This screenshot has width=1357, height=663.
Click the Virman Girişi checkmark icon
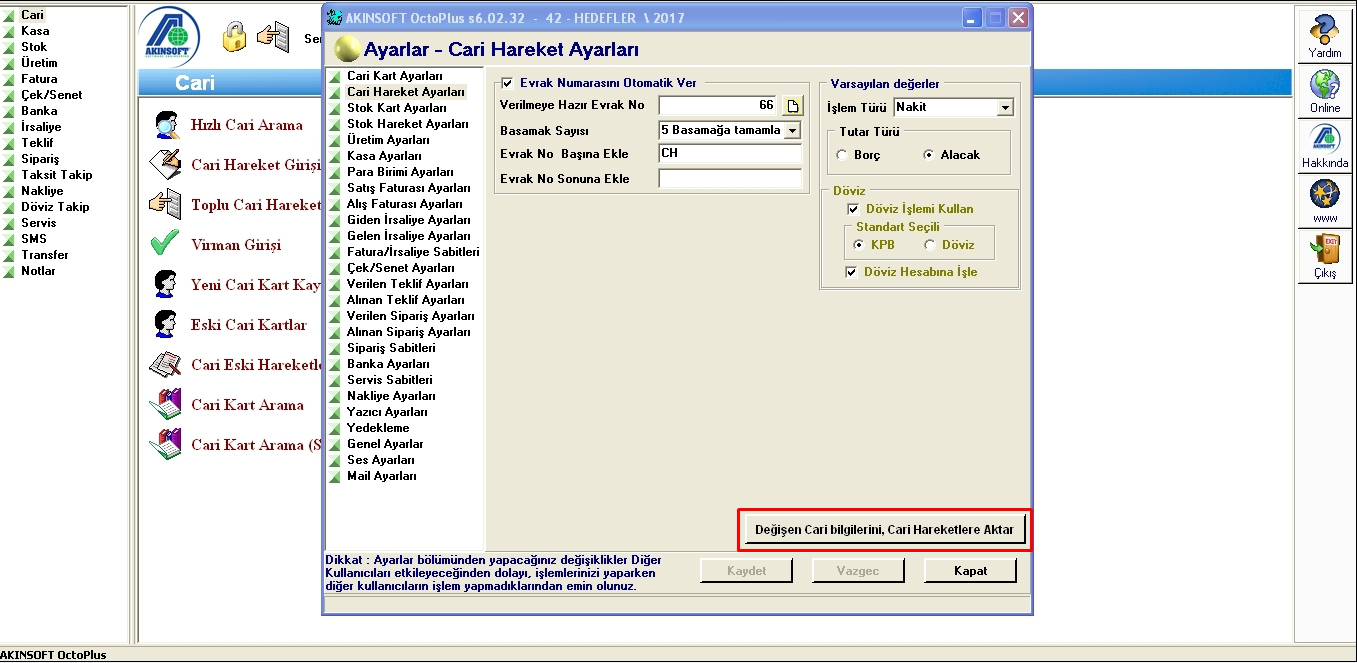point(165,244)
